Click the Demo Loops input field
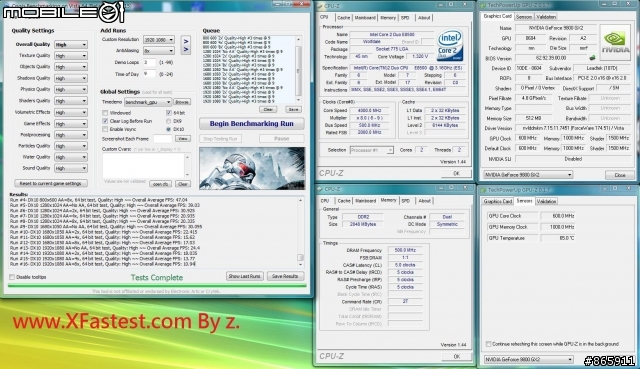640x369 pixels. [149, 62]
